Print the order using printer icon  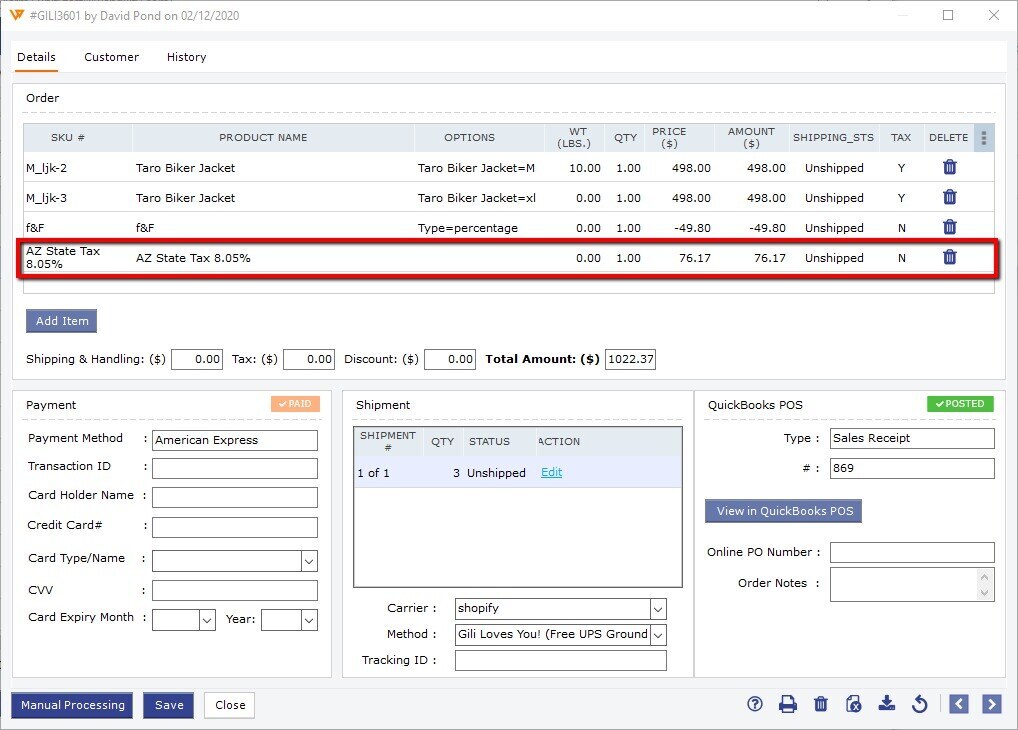(788, 704)
